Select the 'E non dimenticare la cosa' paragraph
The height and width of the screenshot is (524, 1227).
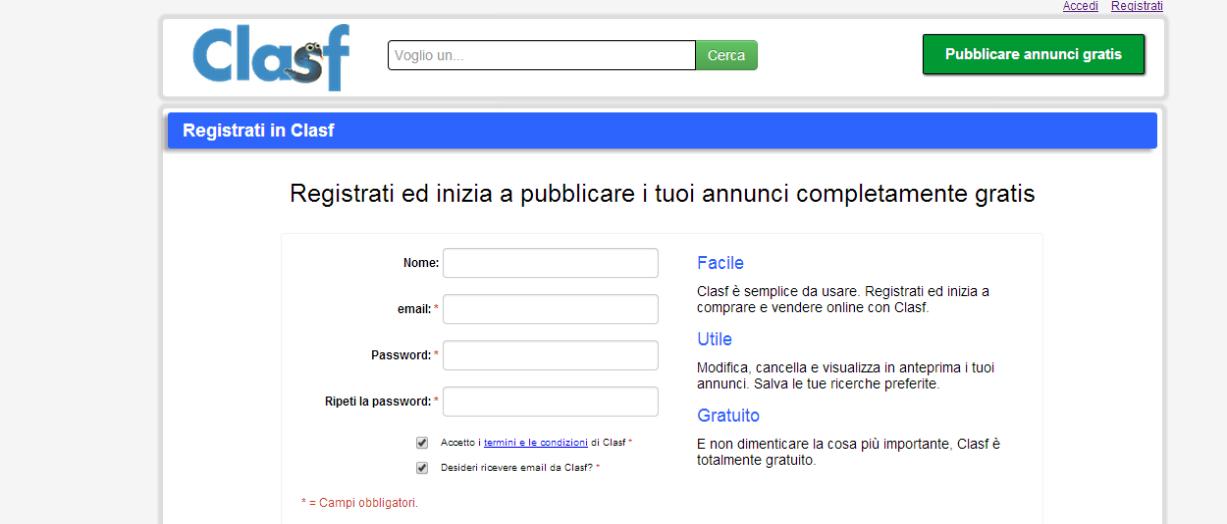click(848, 451)
